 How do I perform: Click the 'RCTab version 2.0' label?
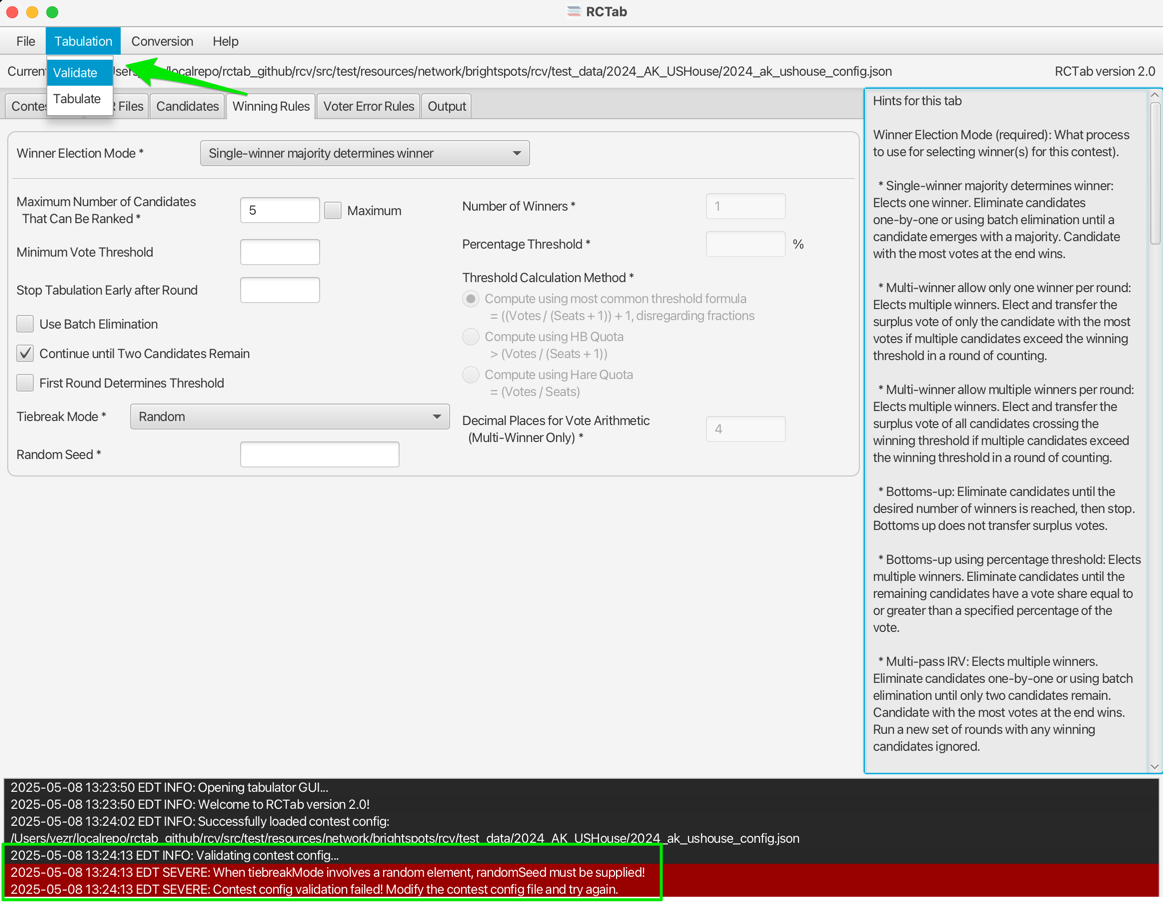point(1104,72)
